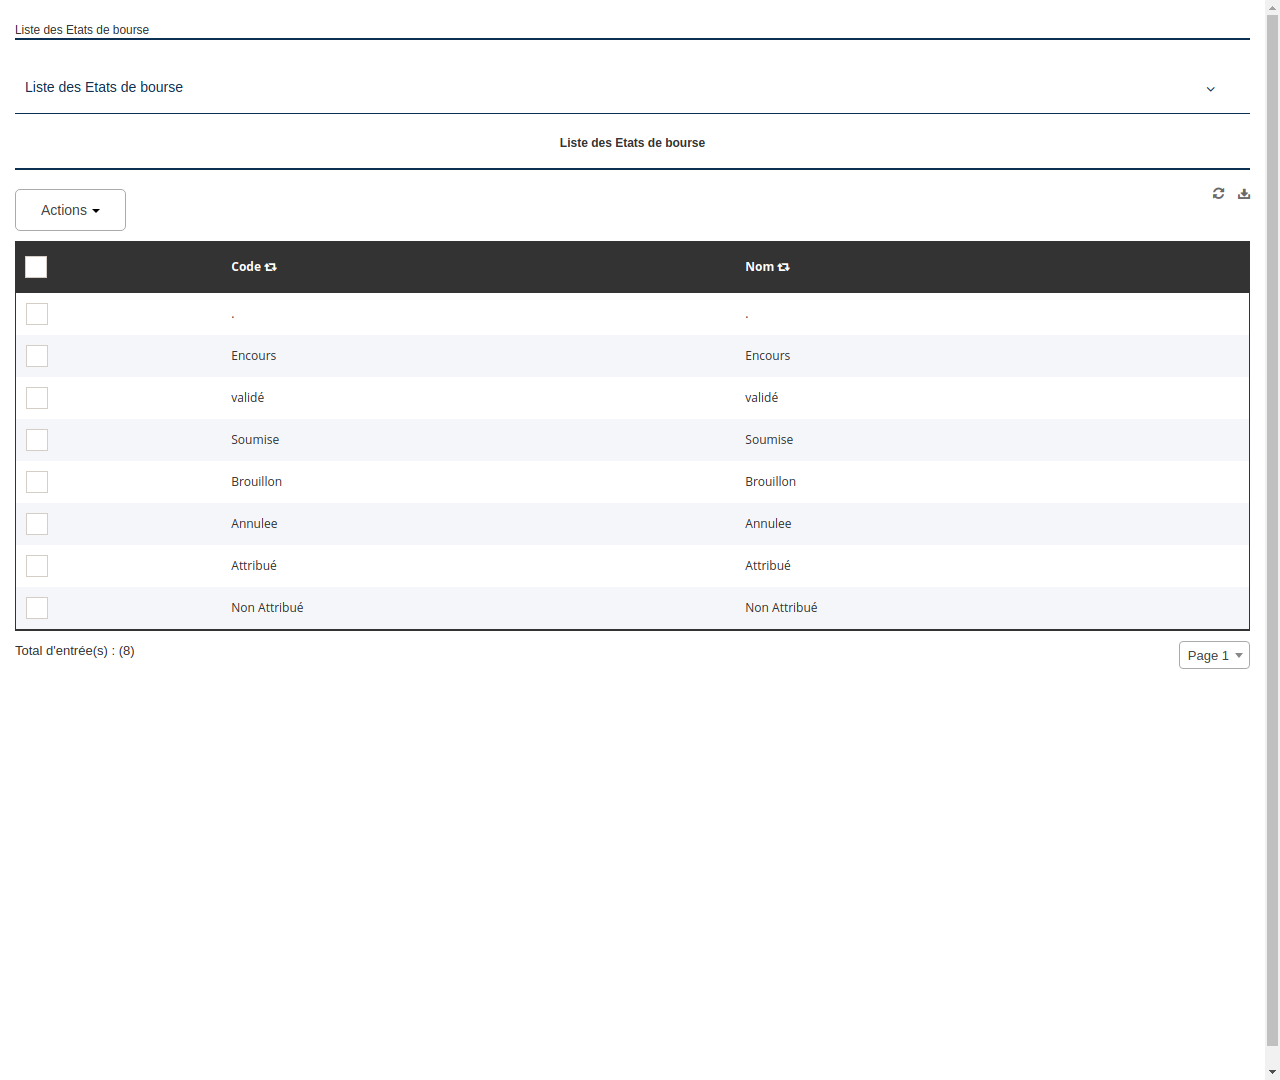Sort the table by the Code column icon
The image size is (1280, 1080).
[x=271, y=266]
